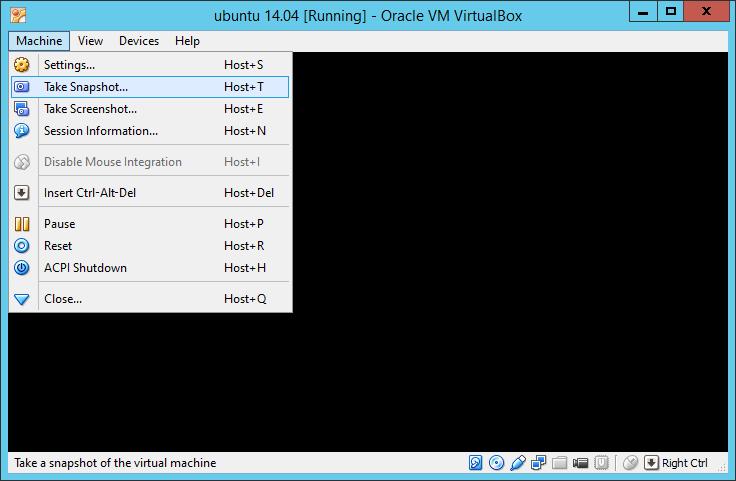Image resolution: width=736 pixels, height=481 pixels.
Task: Choose Insert Ctrl-Alt-Del entry
Action: point(150,193)
